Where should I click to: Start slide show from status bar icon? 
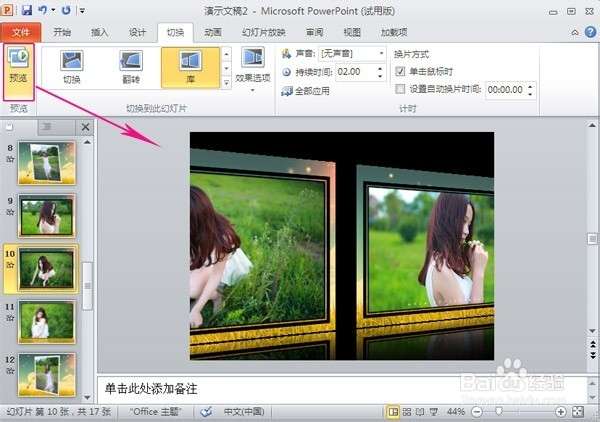tap(432, 411)
